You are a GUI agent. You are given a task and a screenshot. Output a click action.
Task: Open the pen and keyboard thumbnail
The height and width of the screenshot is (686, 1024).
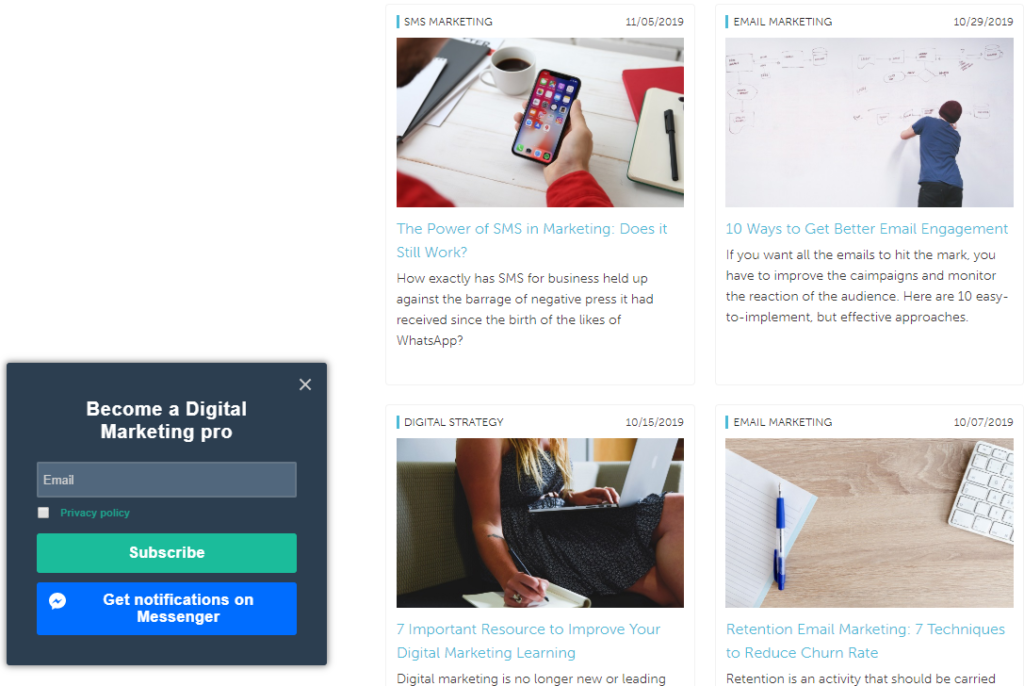(869, 523)
